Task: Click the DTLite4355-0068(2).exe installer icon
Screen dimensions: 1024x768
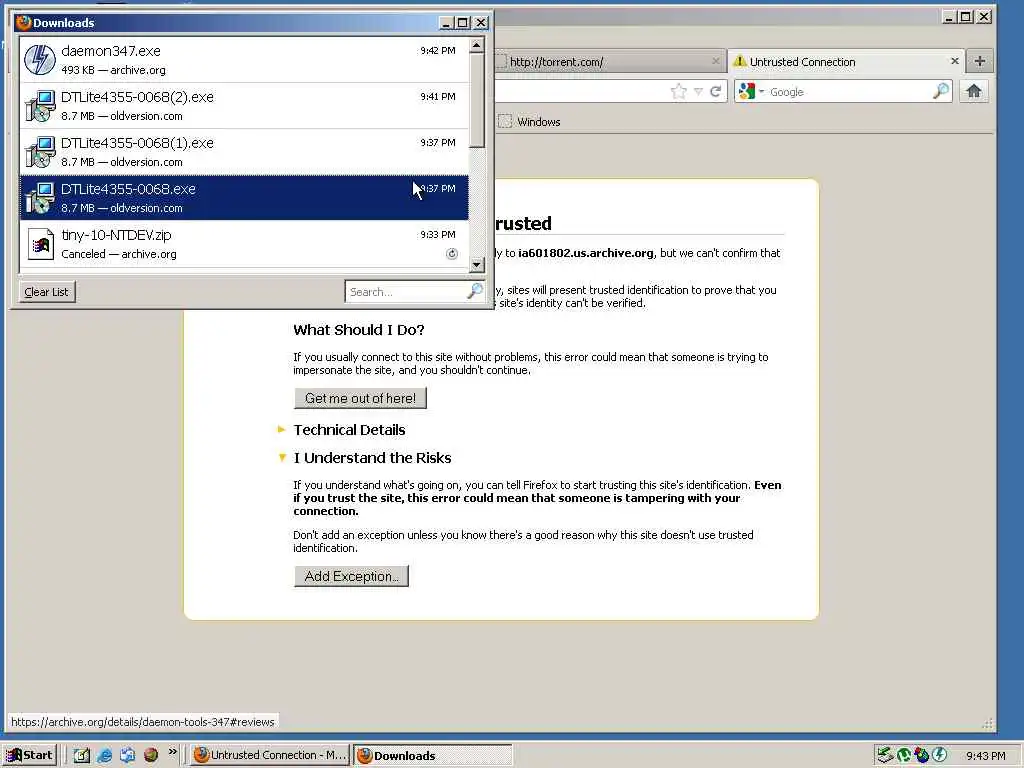Action: (x=40, y=106)
